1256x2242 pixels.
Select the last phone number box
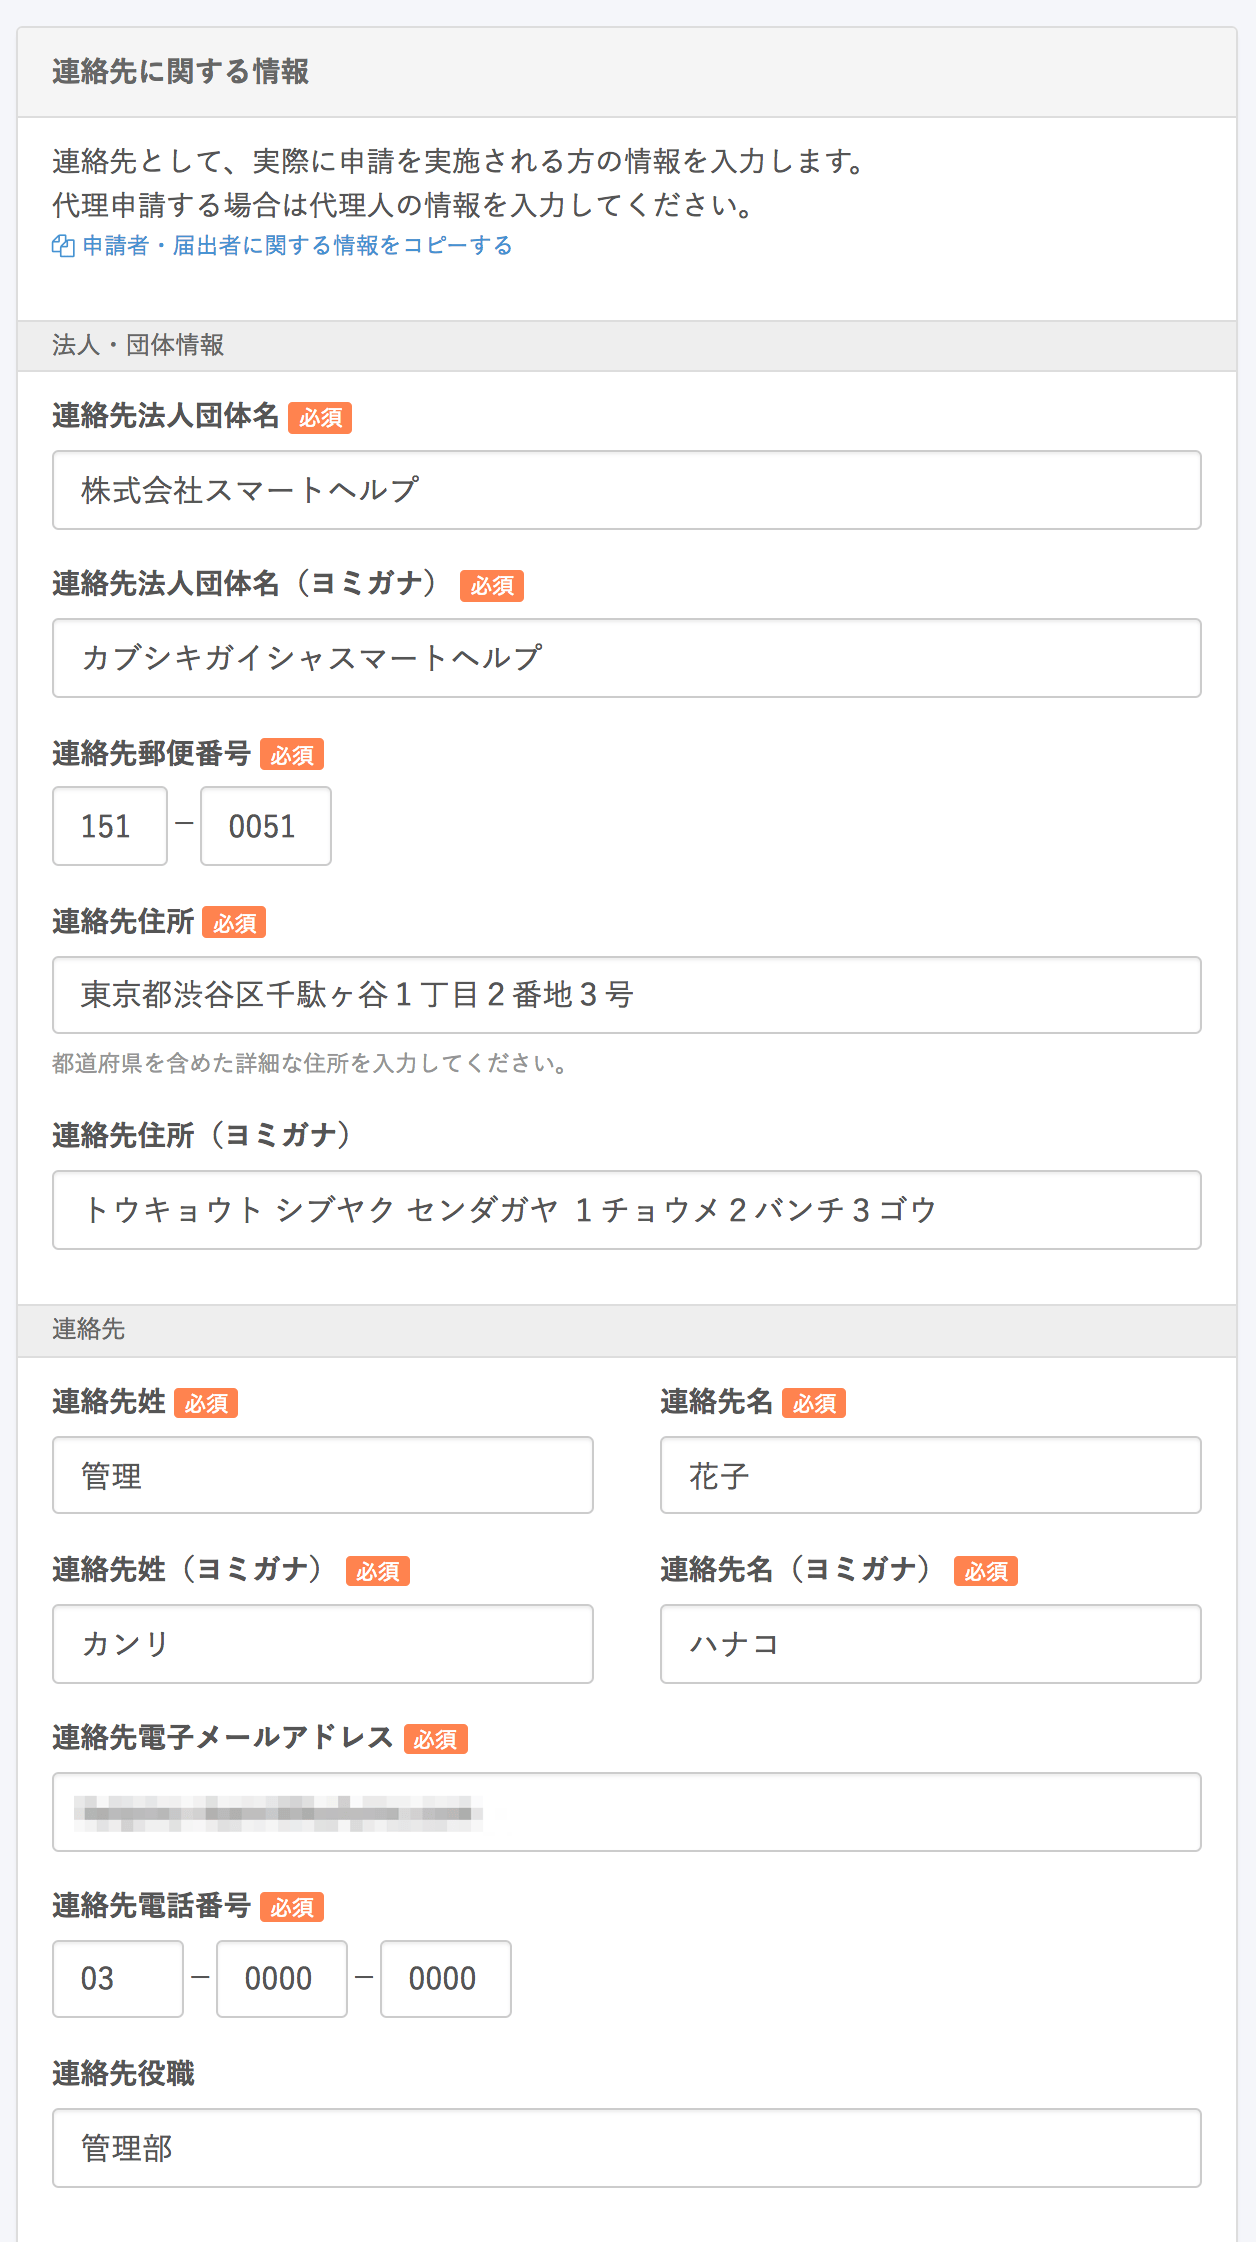coord(446,1979)
